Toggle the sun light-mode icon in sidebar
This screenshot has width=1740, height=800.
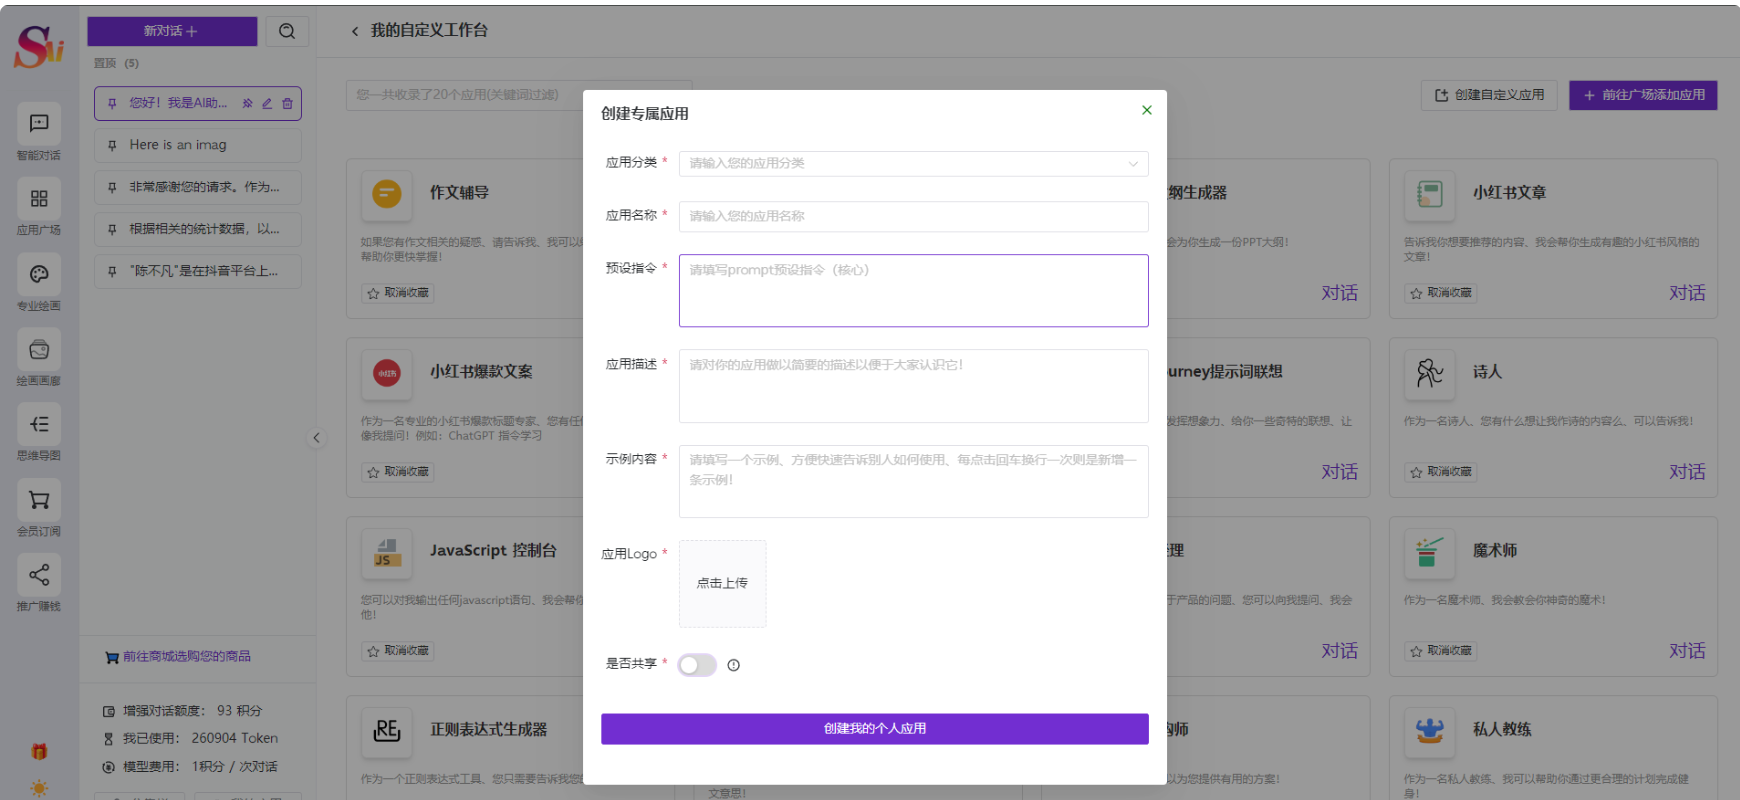tap(39, 788)
